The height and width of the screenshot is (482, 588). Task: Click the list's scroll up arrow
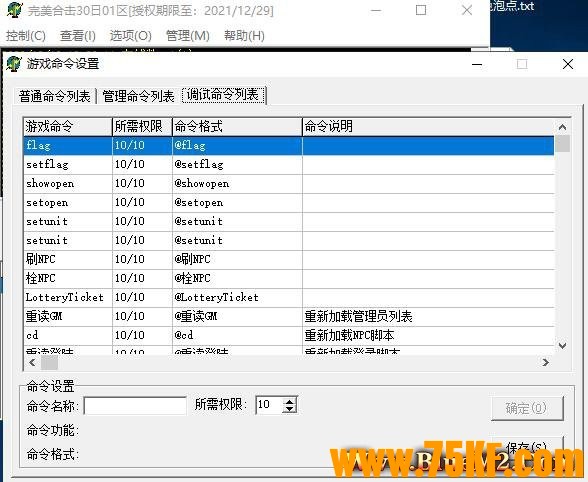point(562,127)
